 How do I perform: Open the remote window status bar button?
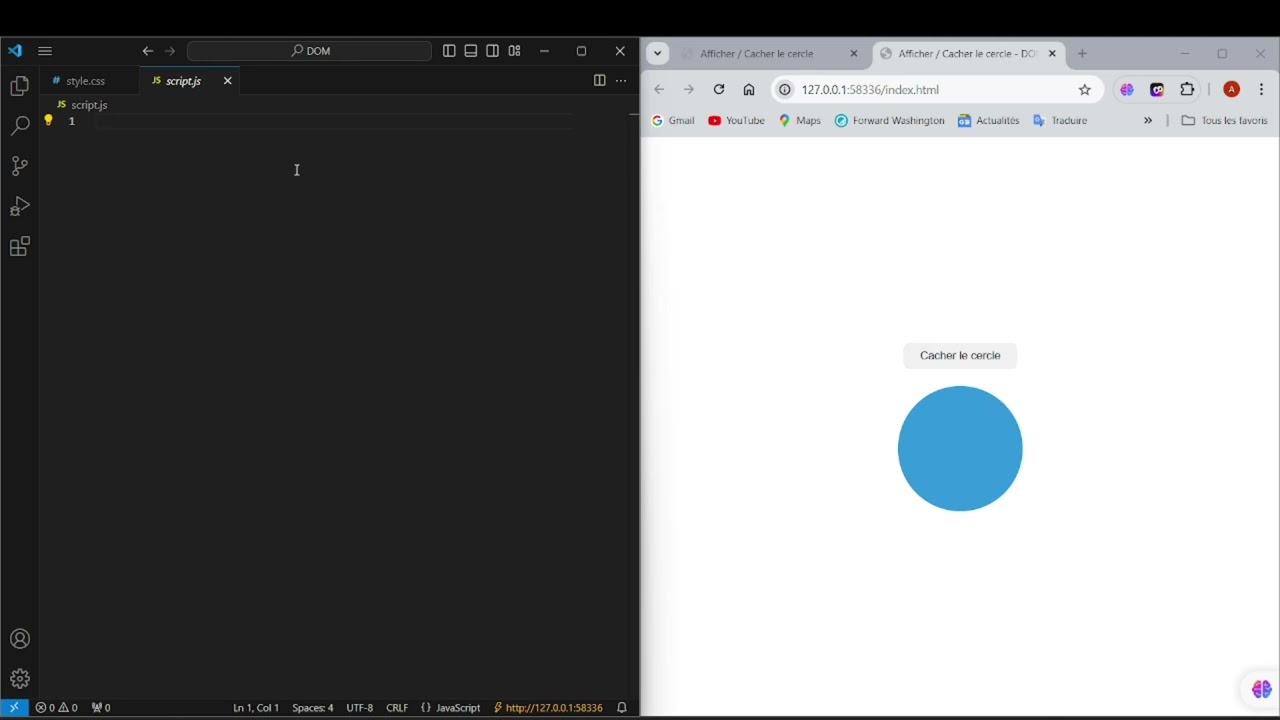[x=14, y=708]
